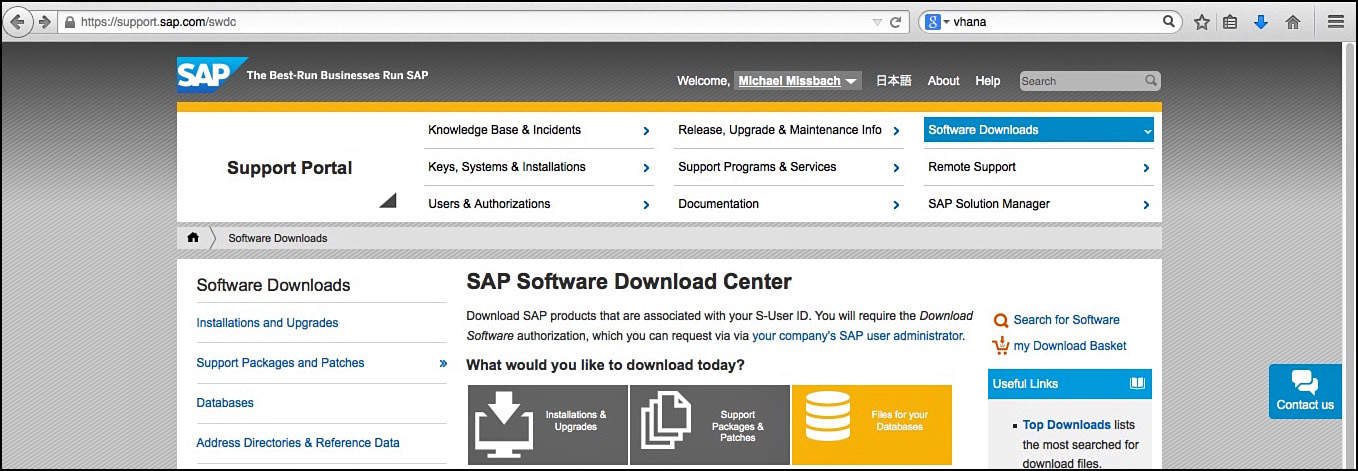Open Databases in sidebar
Screen dimensions: 1358x471
[225, 403]
